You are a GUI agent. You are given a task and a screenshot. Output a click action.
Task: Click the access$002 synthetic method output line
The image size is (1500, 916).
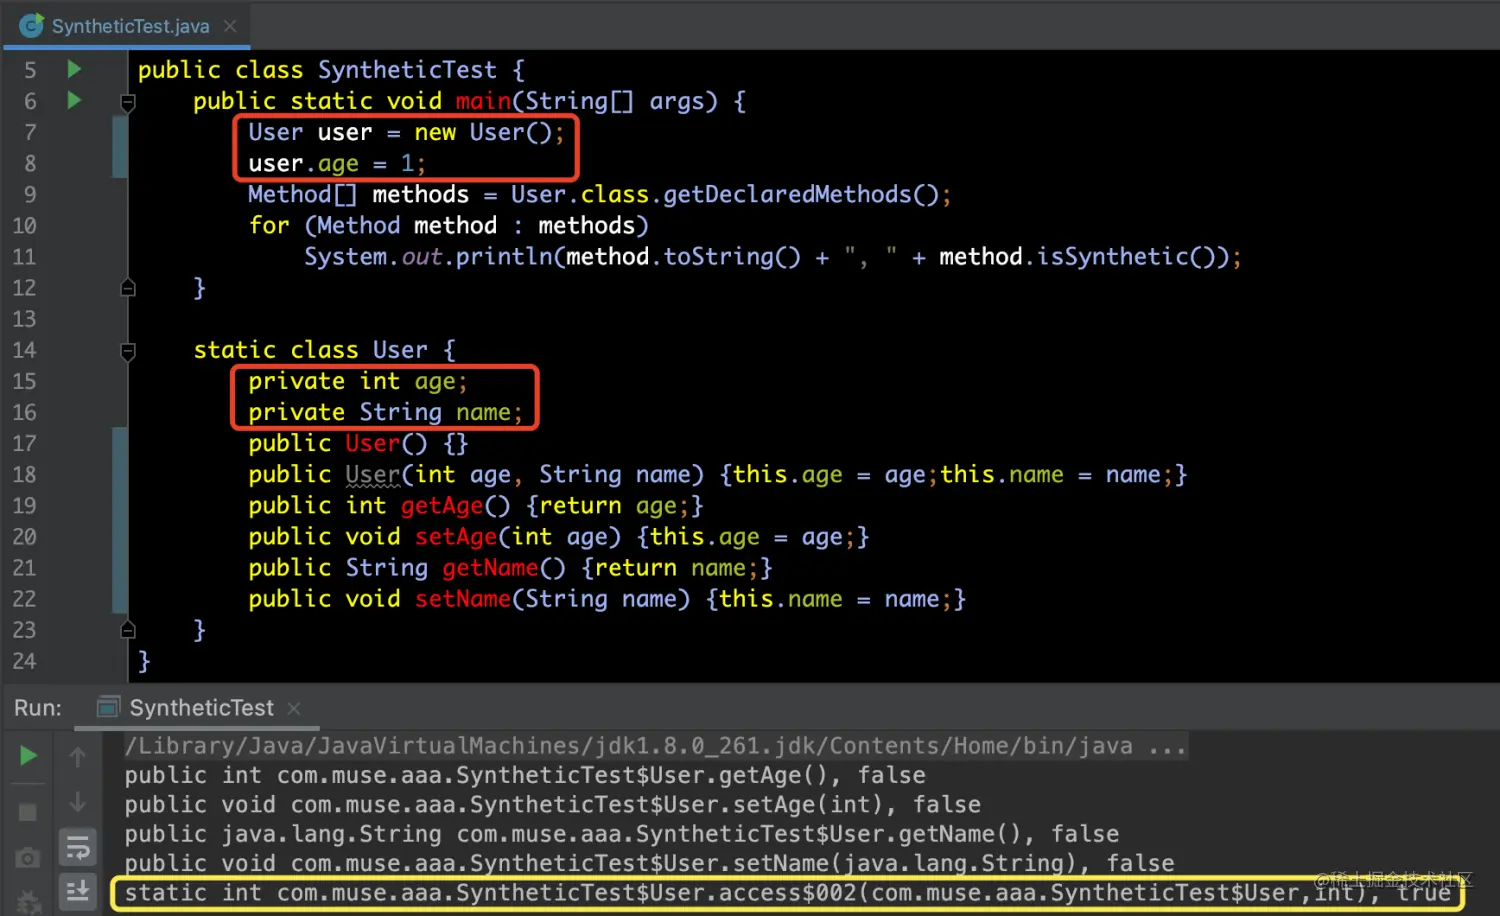coord(788,893)
